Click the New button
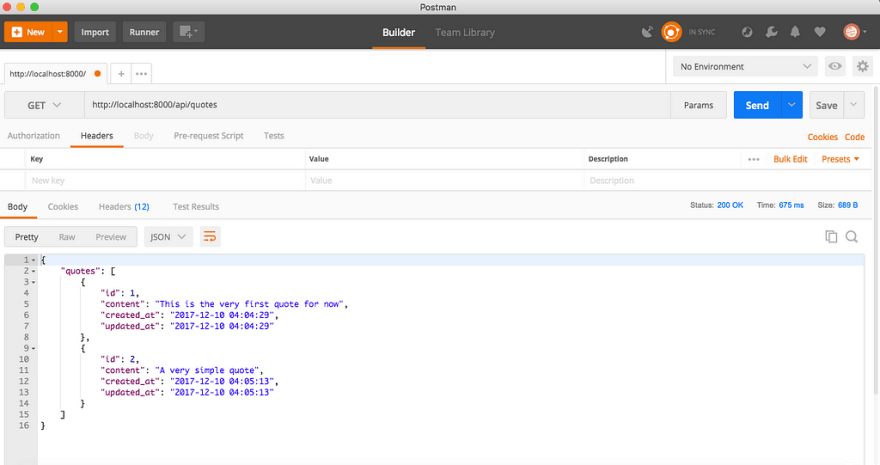Viewport: 880px width, 465px height. [x=28, y=32]
